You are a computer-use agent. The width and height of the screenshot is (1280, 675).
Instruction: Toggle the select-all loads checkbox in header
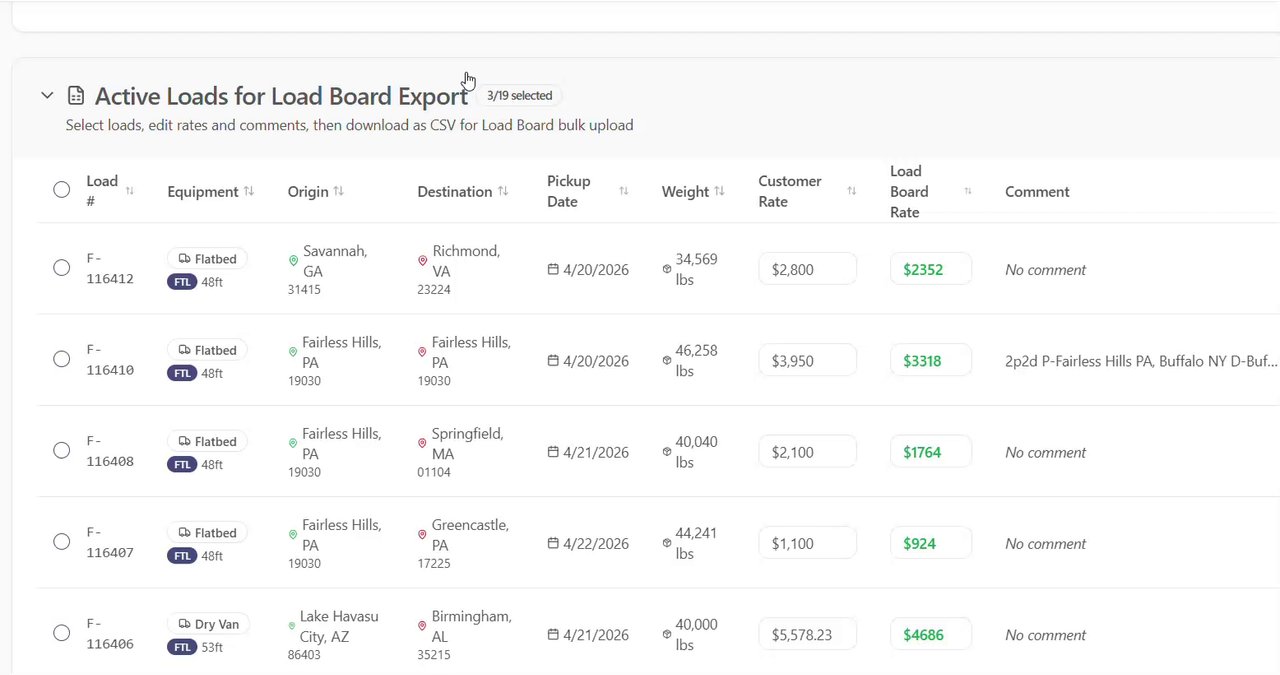click(62, 189)
